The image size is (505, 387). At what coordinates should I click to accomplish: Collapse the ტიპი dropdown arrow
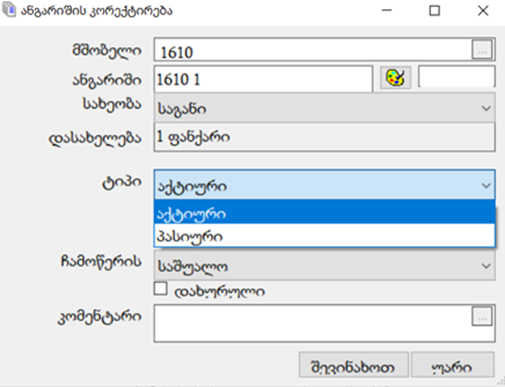pyautogui.click(x=486, y=185)
